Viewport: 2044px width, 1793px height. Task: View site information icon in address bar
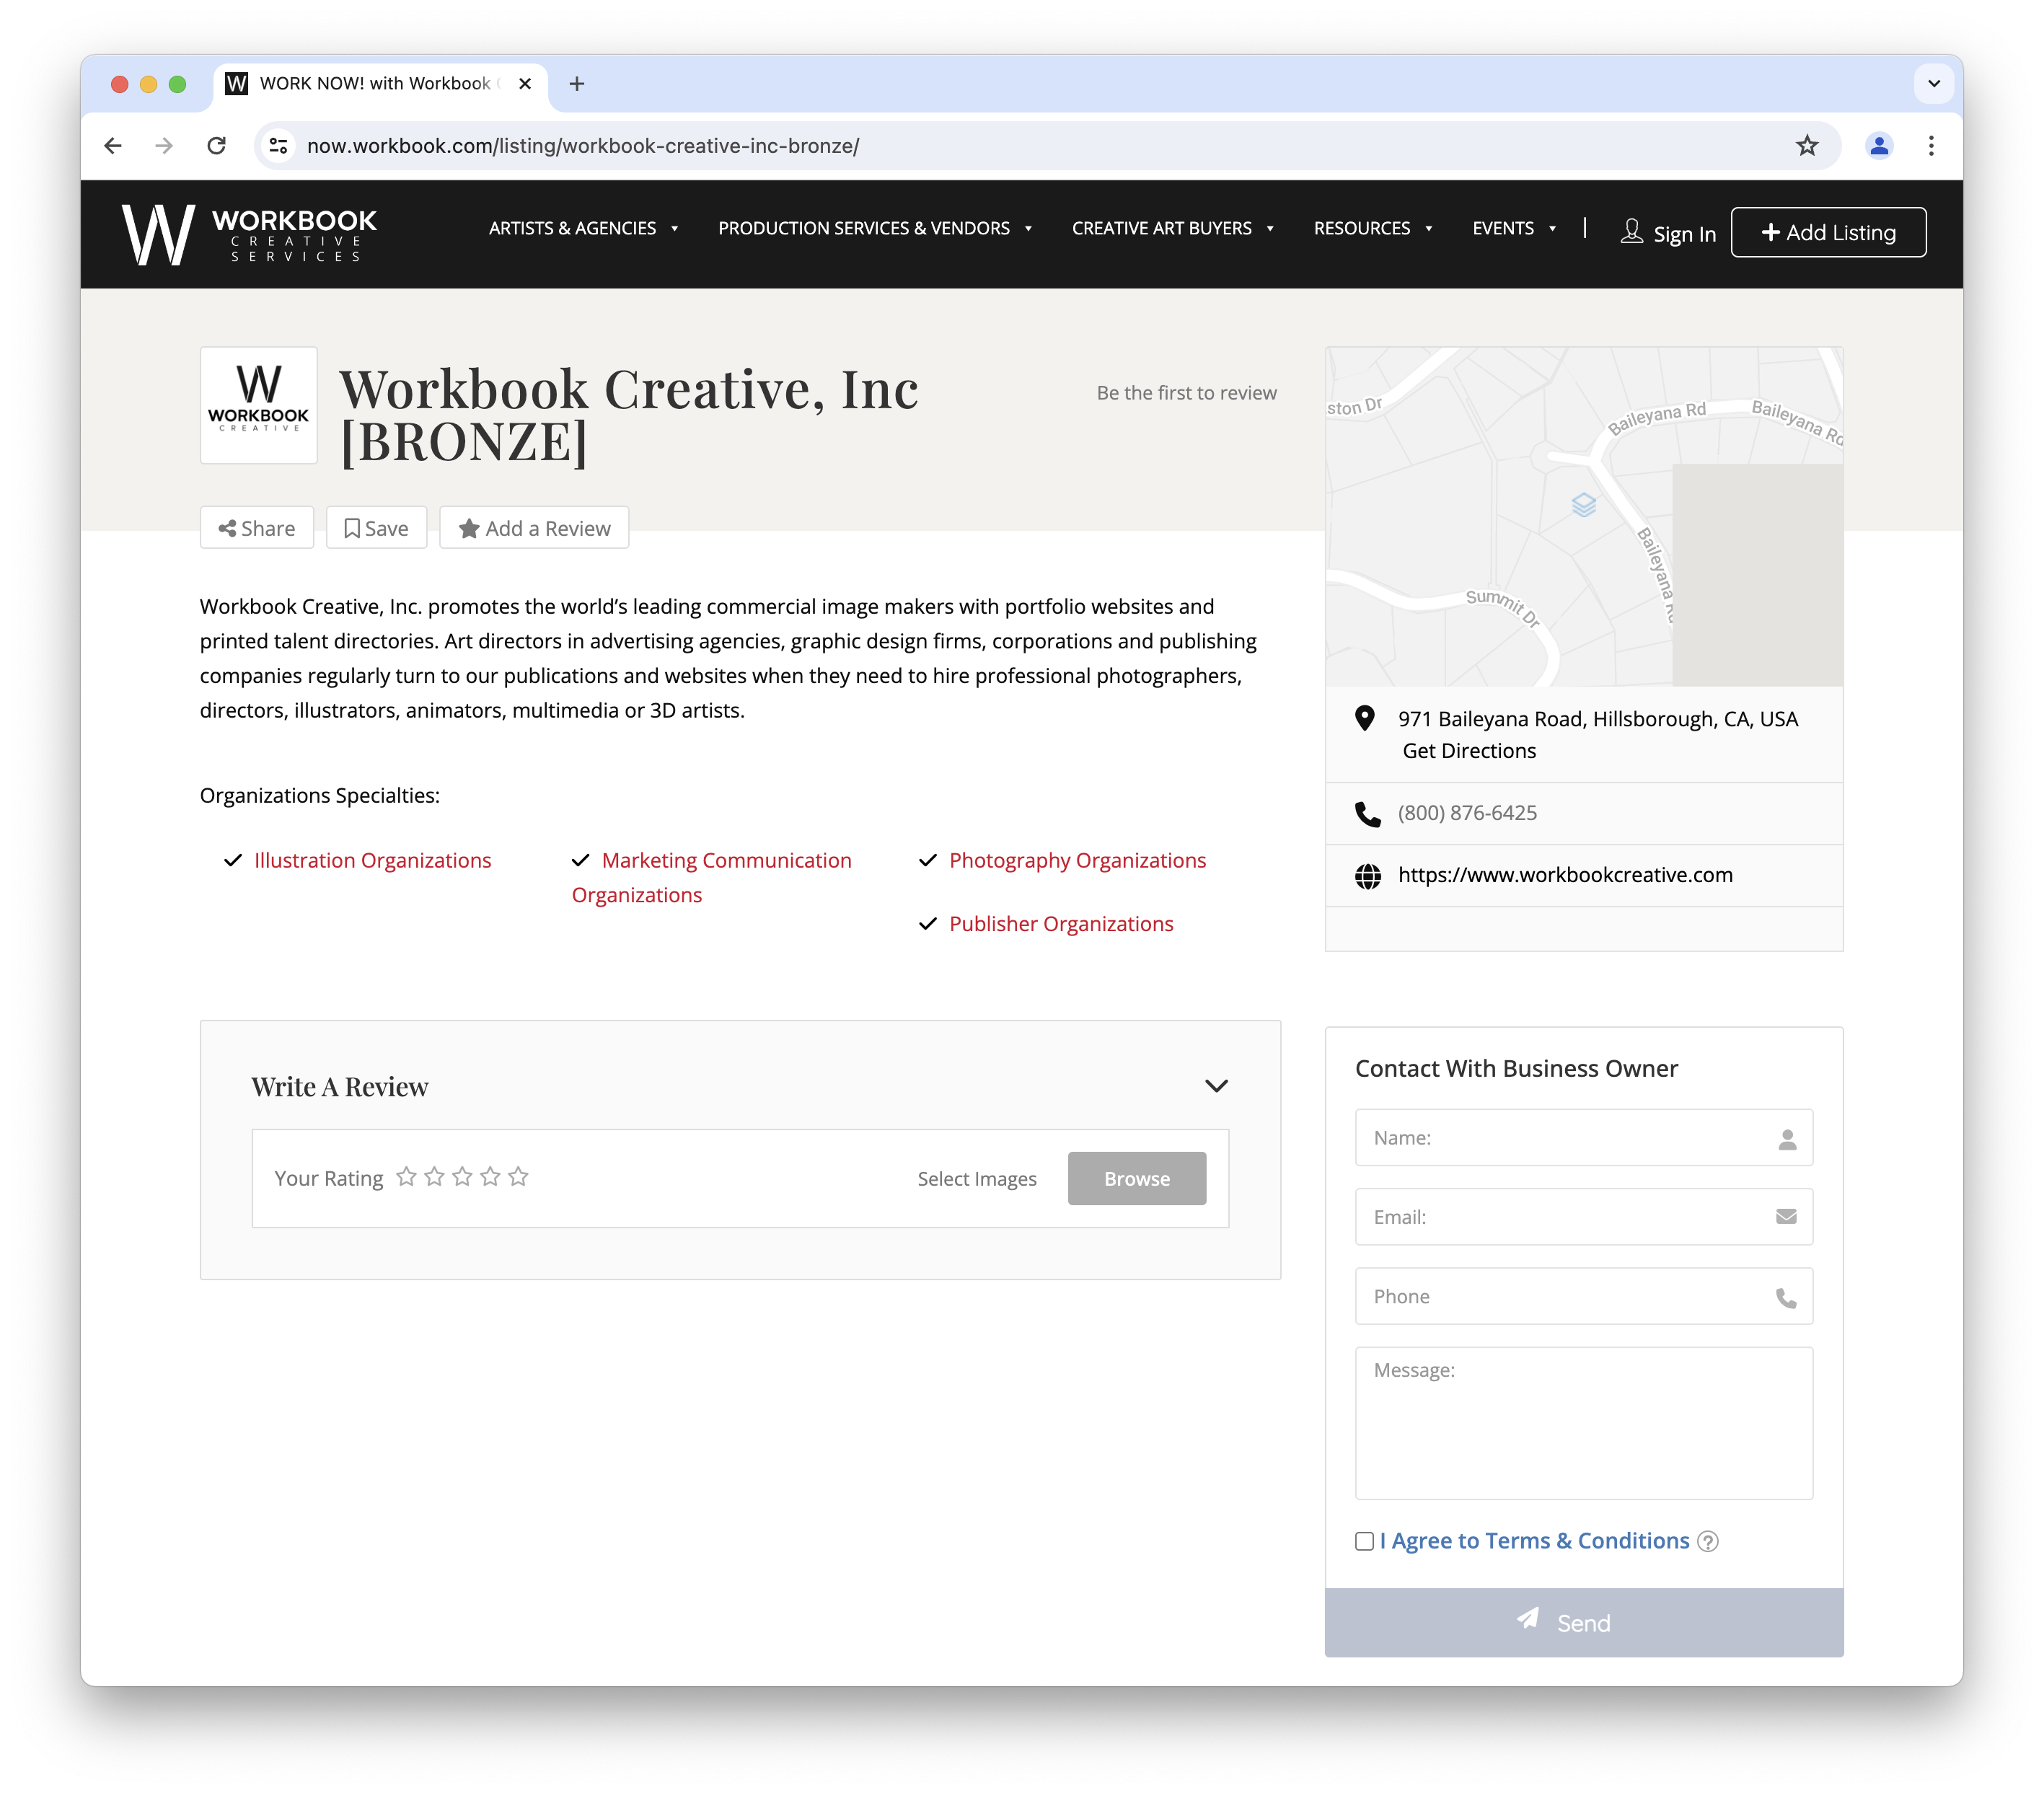[x=279, y=146]
